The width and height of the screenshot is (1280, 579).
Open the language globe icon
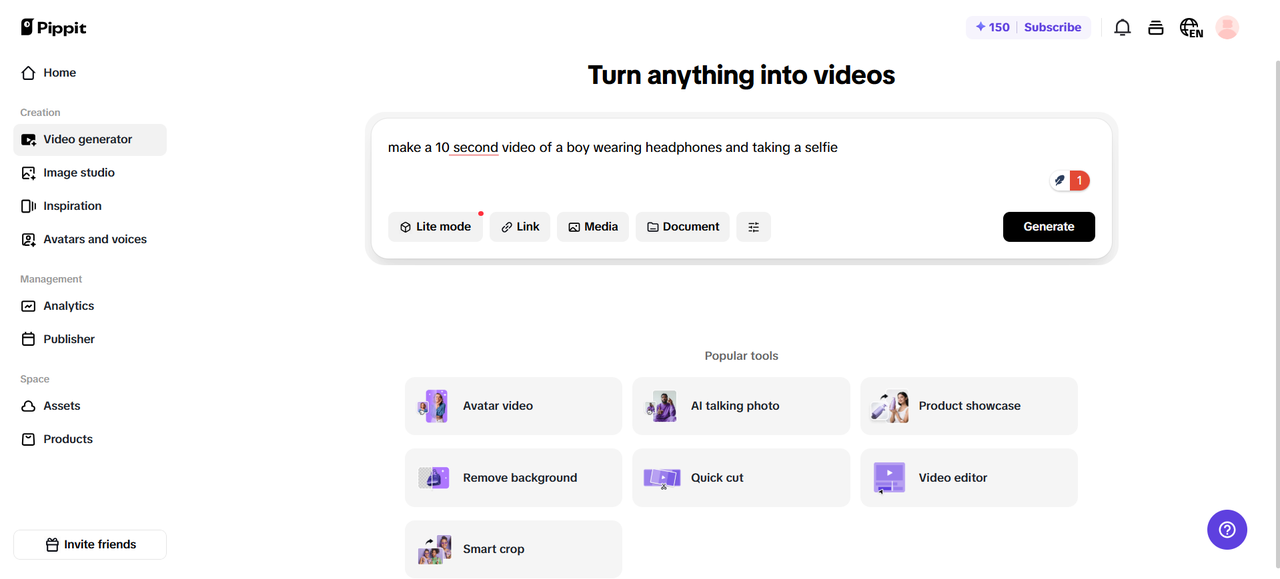tap(1190, 28)
